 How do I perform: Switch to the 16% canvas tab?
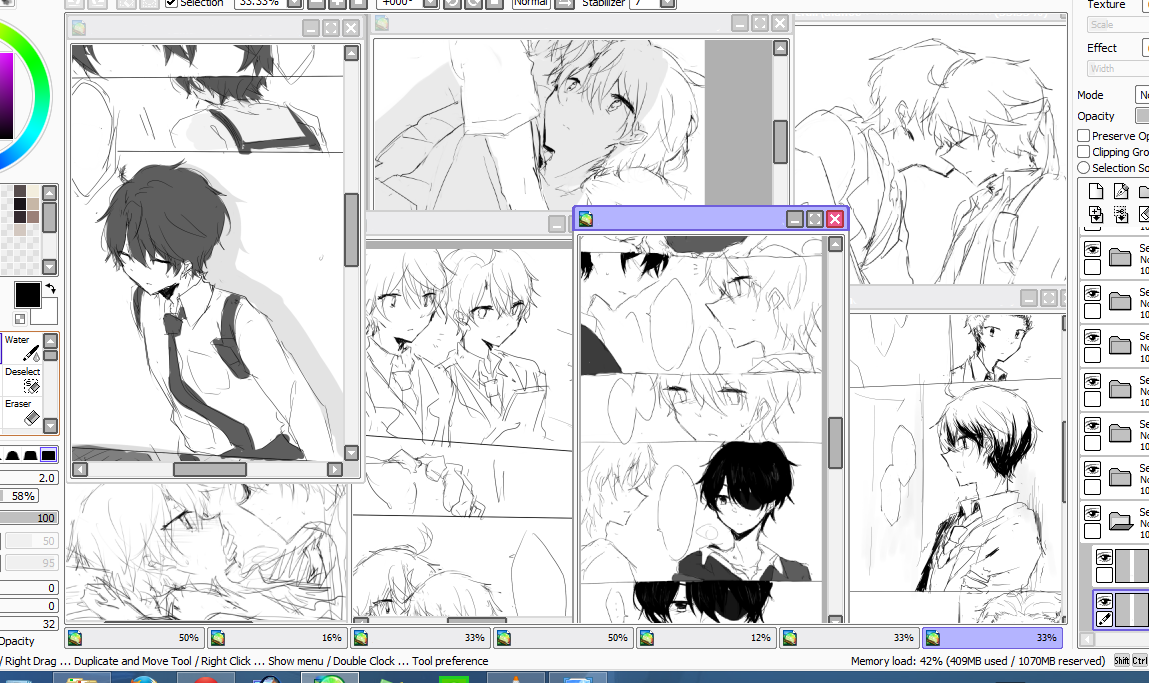pos(278,638)
